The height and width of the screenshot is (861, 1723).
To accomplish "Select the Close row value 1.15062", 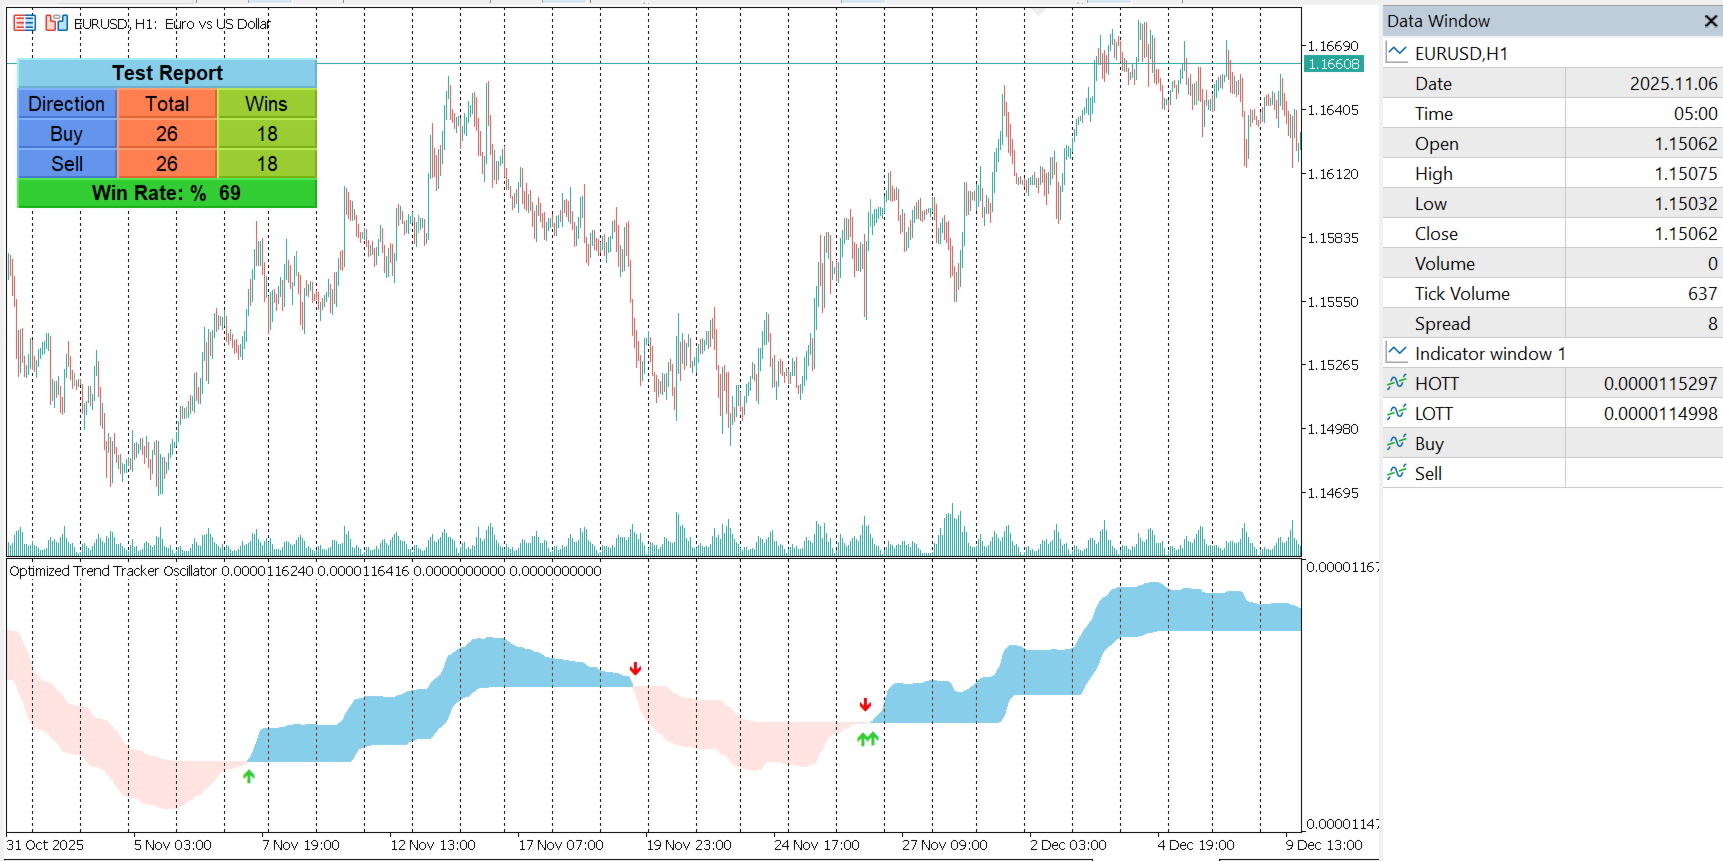I will (1685, 234).
